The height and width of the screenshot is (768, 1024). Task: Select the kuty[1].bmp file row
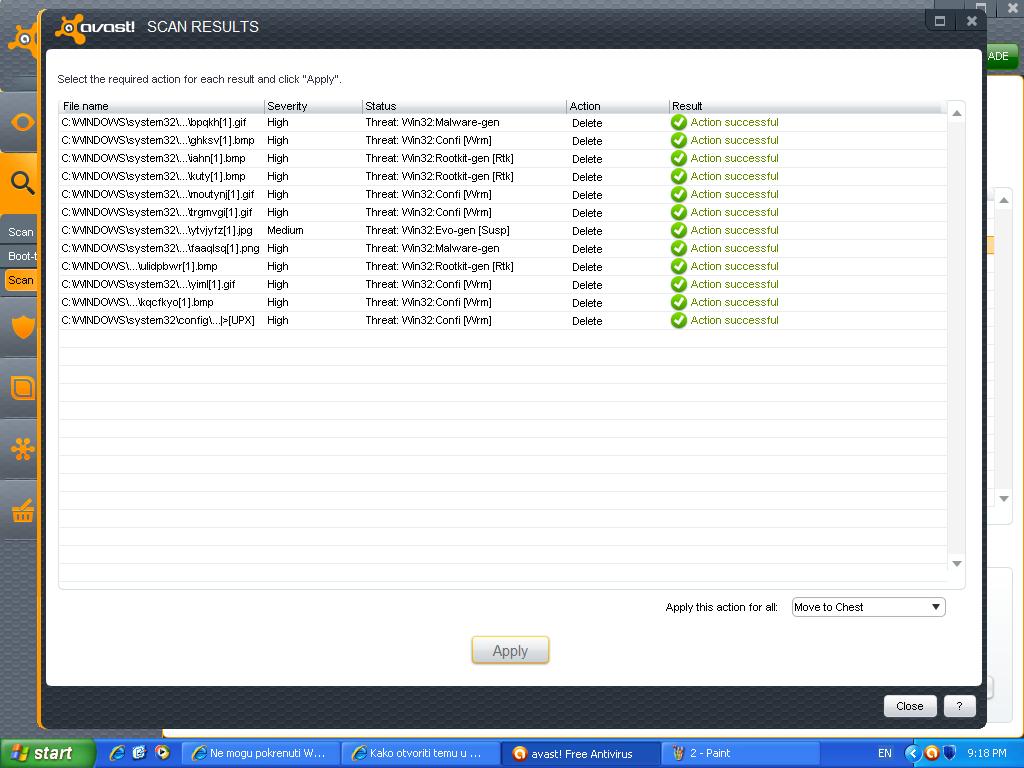(503, 176)
